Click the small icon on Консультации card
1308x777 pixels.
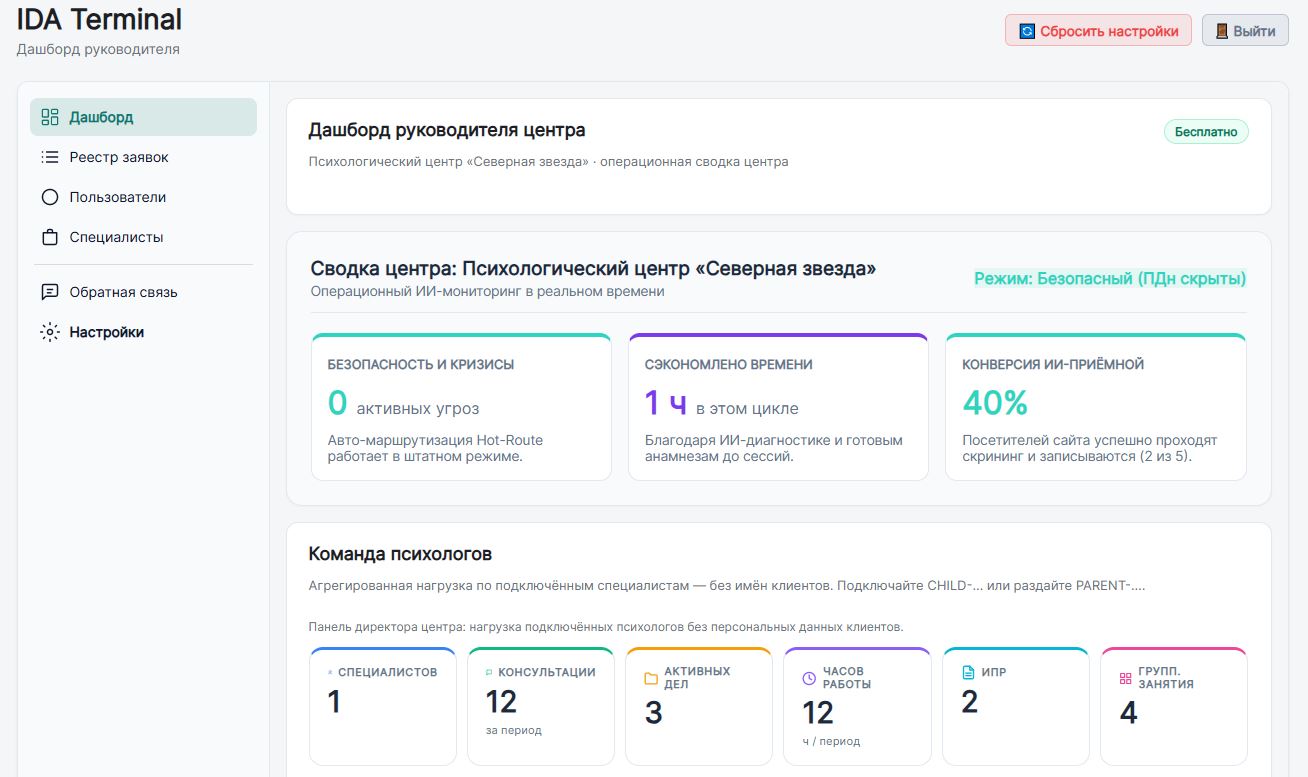click(x=489, y=672)
